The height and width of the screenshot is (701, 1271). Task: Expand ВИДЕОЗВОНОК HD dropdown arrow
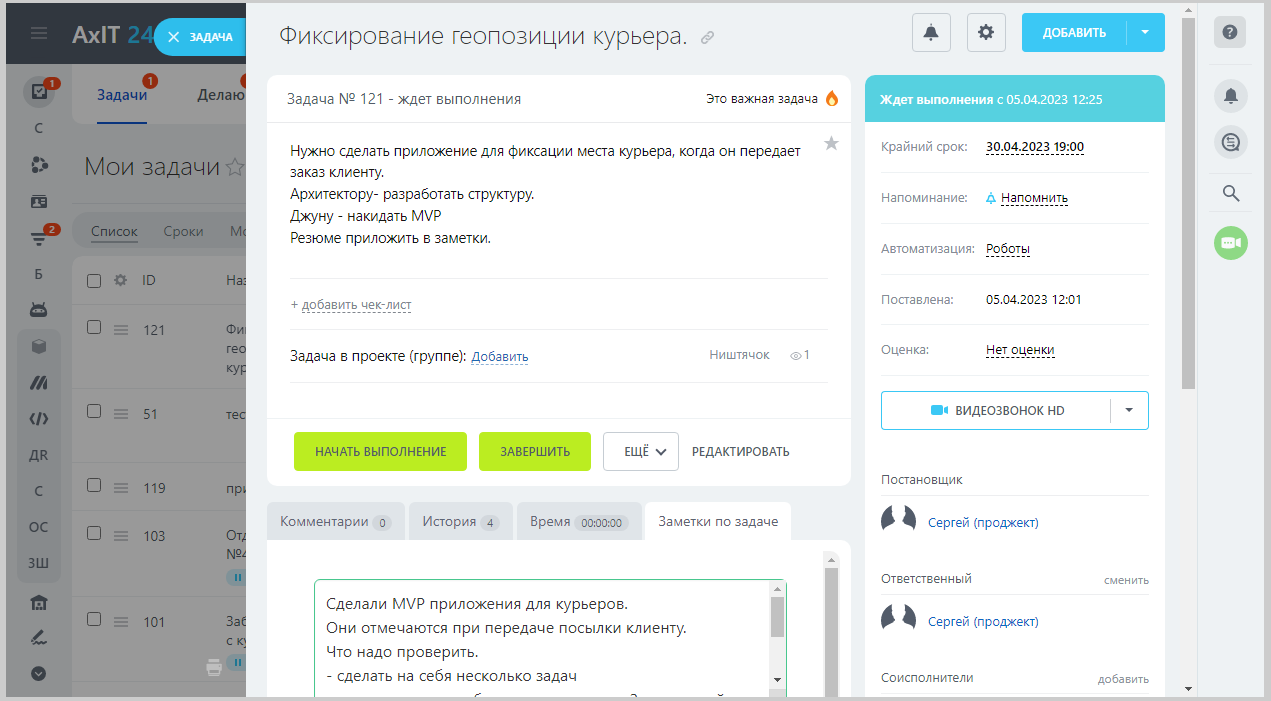[x=1129, y=410]
